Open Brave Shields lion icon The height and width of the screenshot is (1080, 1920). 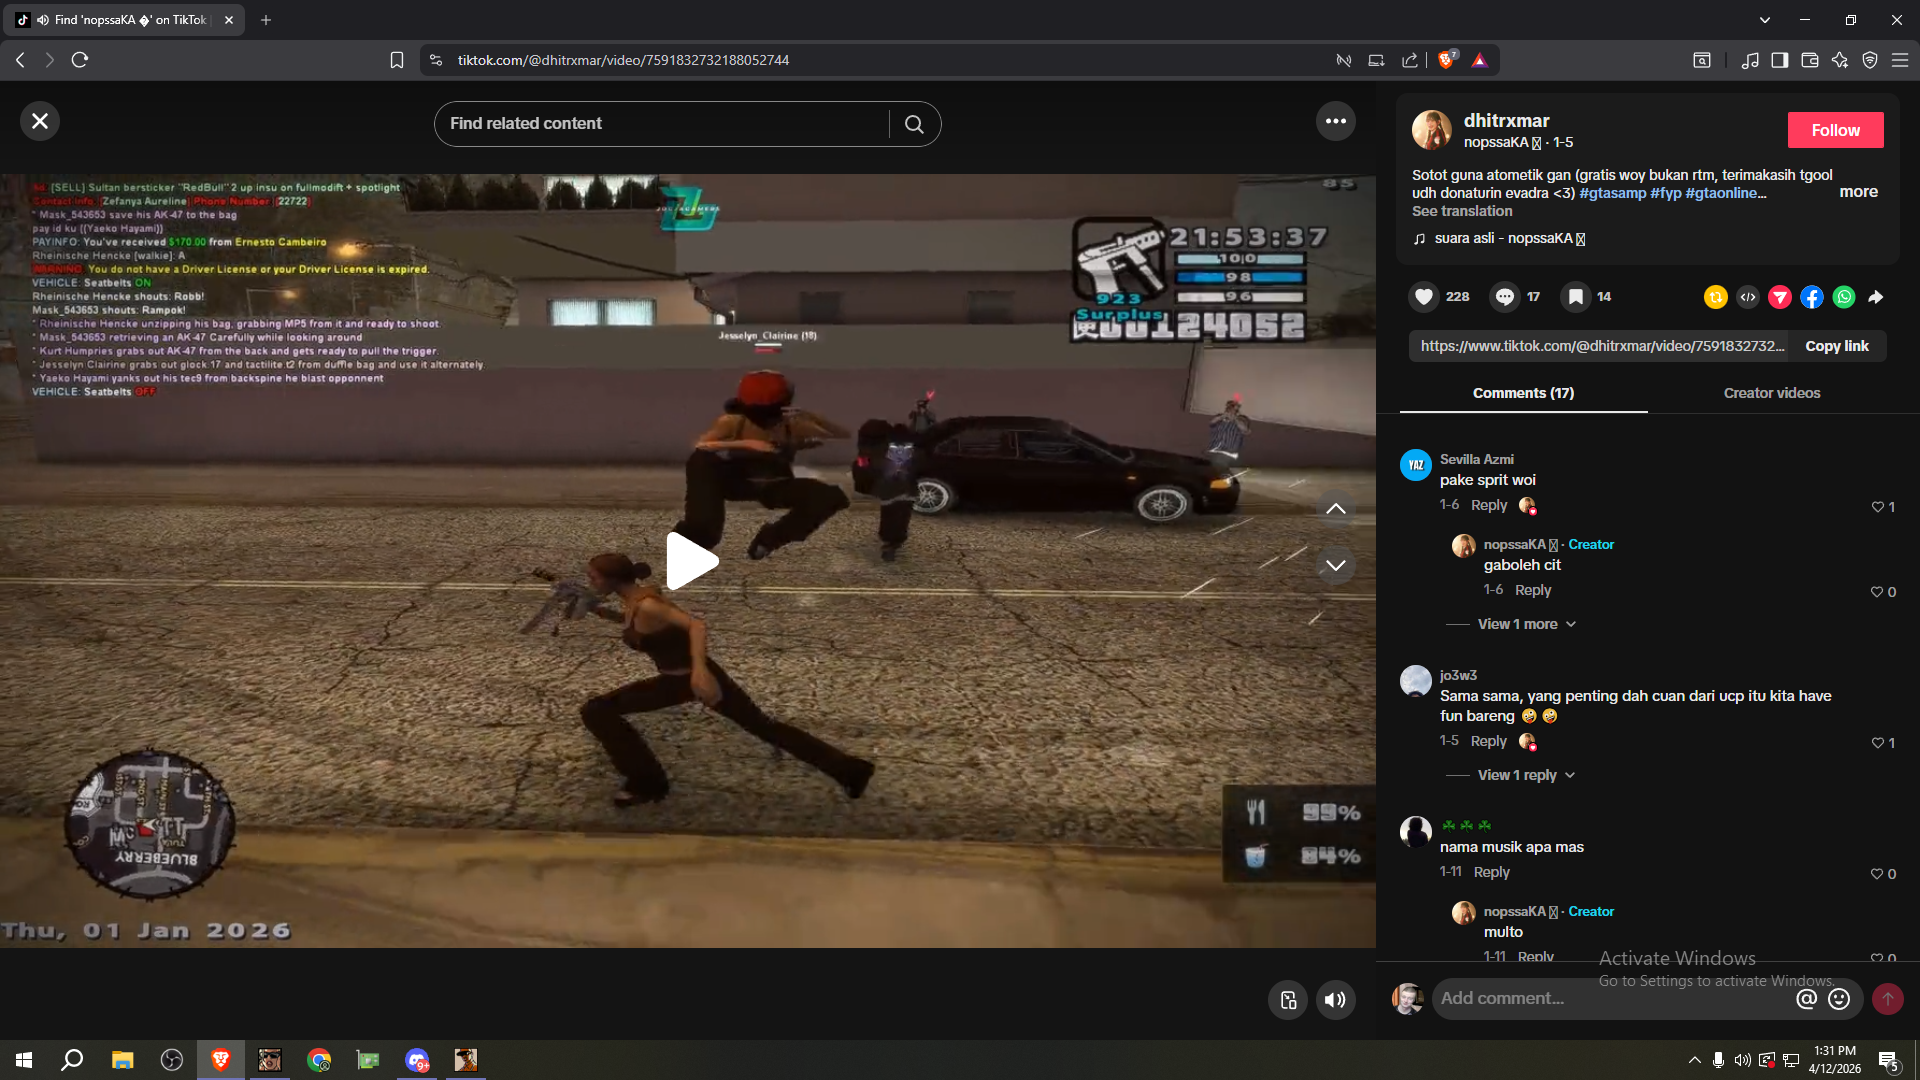pyautogui.click(x=1447, y=60)
